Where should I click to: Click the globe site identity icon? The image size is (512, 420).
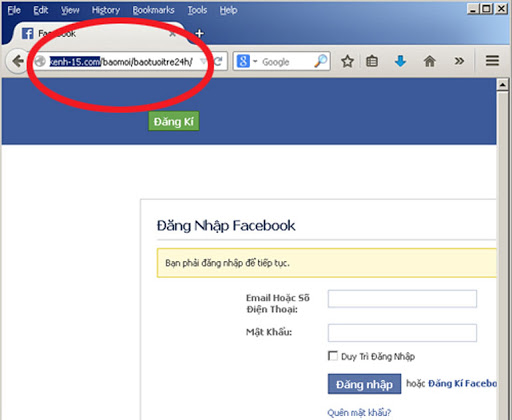(x=40, y=61)
